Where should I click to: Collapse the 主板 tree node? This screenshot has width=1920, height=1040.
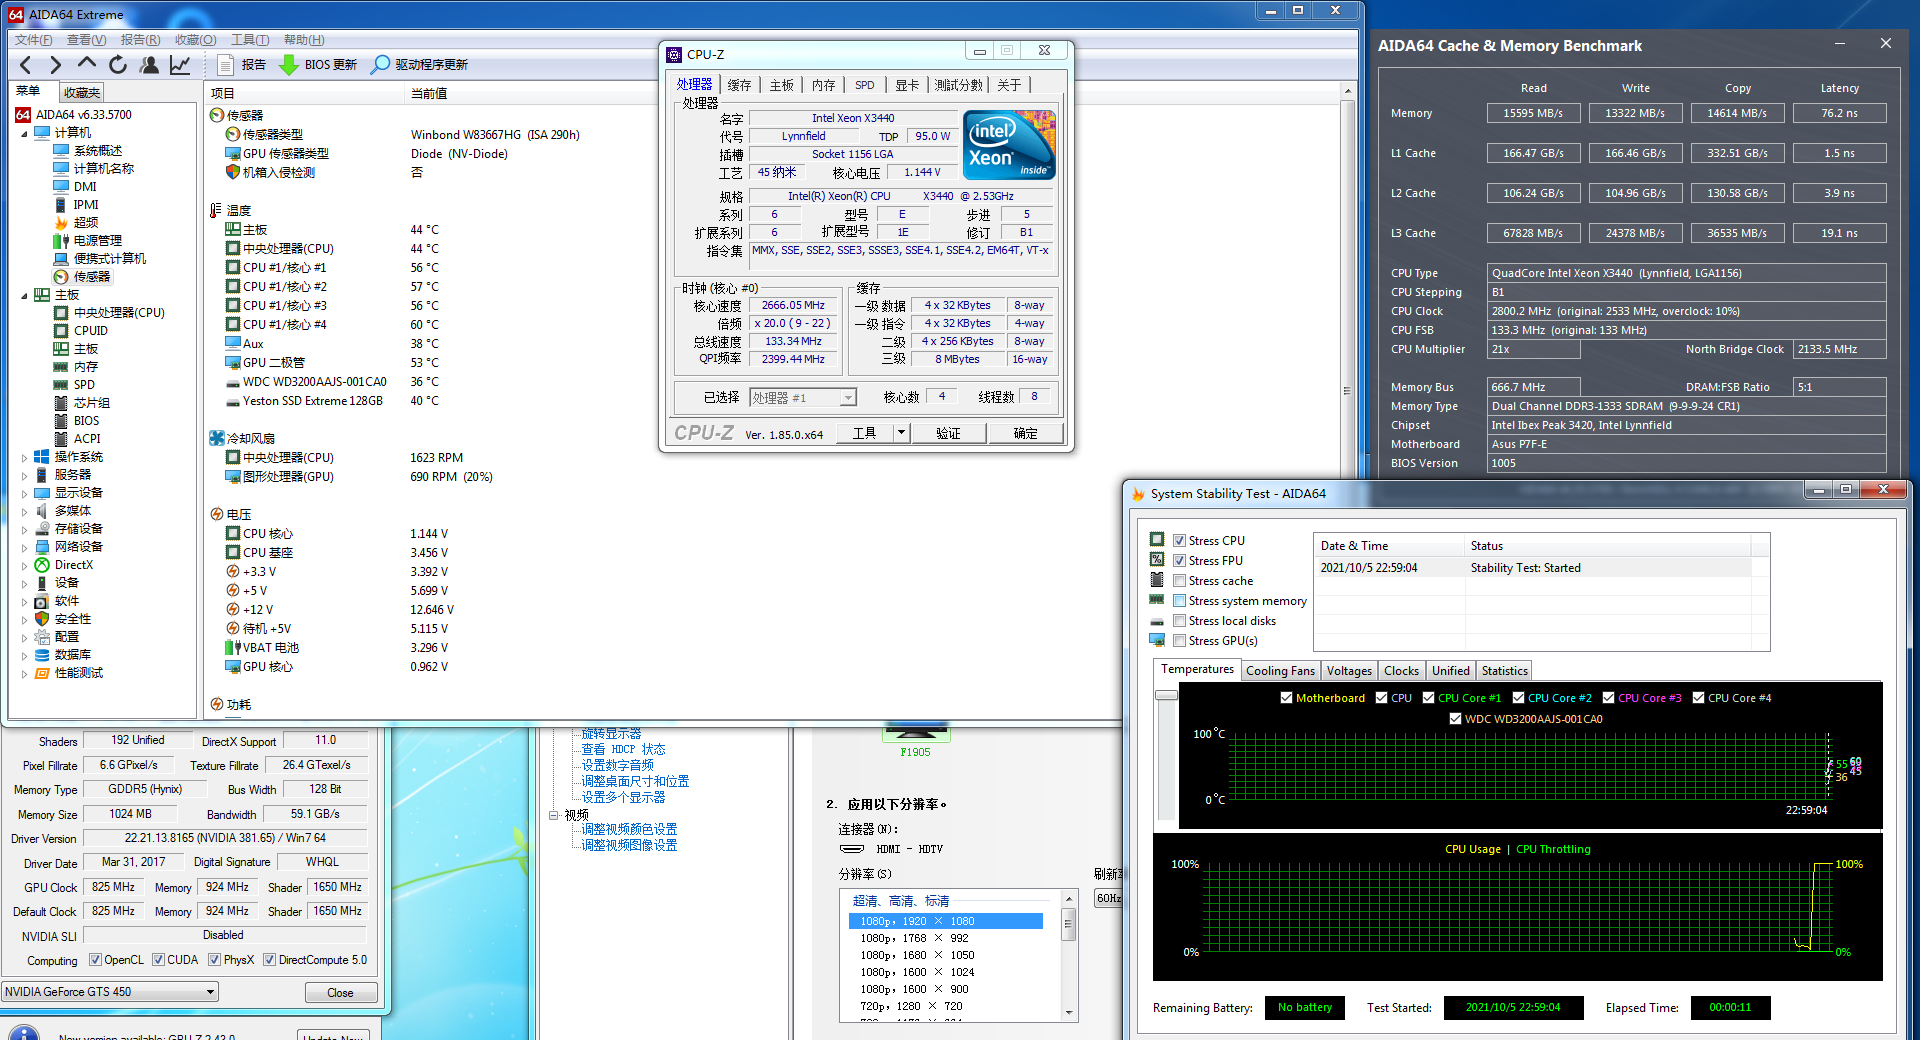pyautogui.click(x=25, y=295)
